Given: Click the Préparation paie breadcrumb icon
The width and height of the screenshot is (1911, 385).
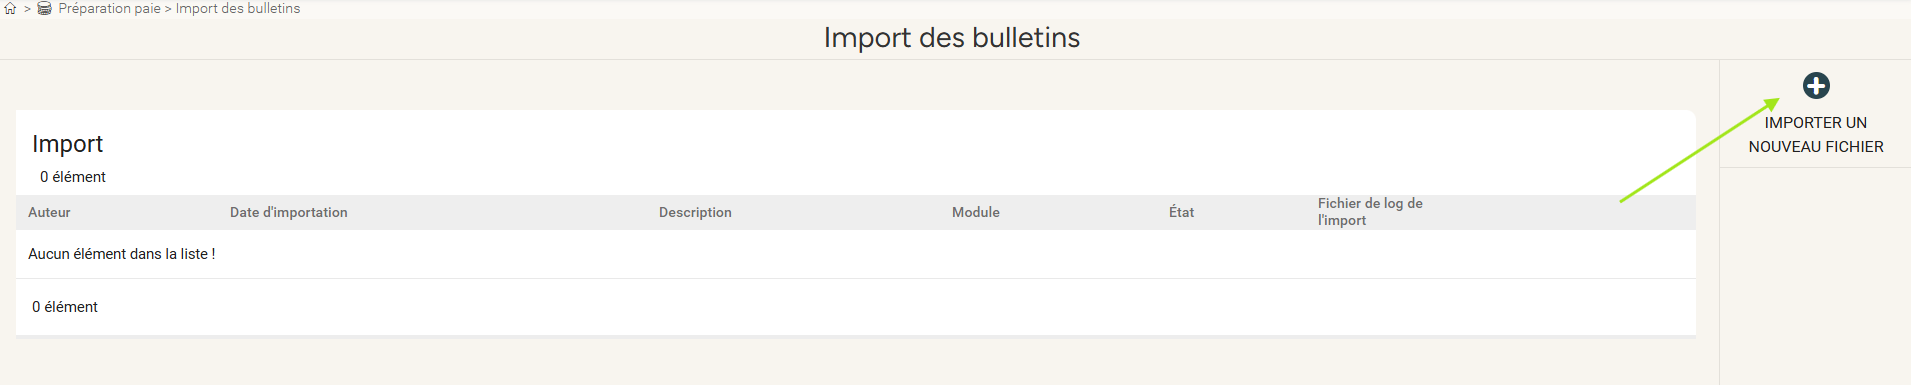Looking at the screenshot, I should pos(45,9).
